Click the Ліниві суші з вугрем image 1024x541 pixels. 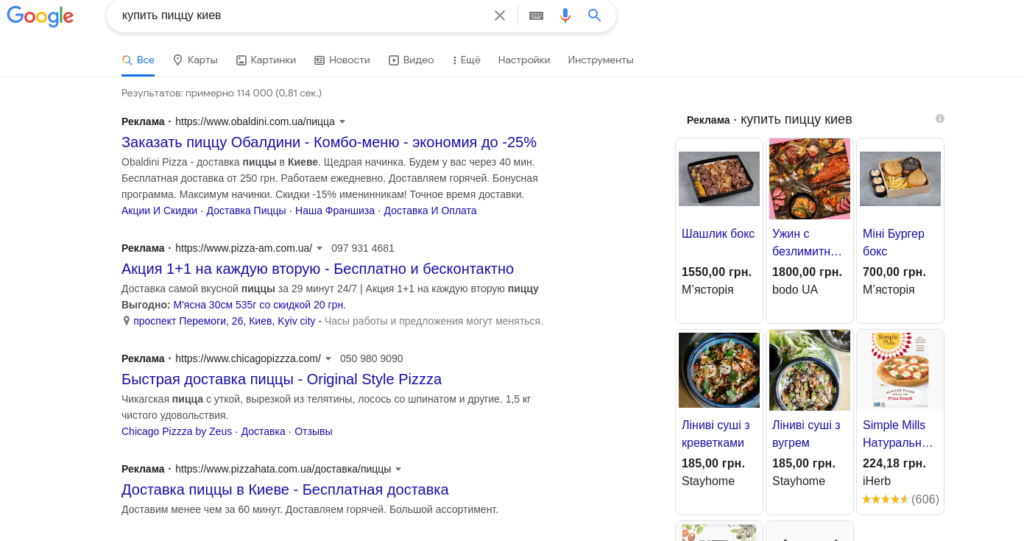point(810,370)
